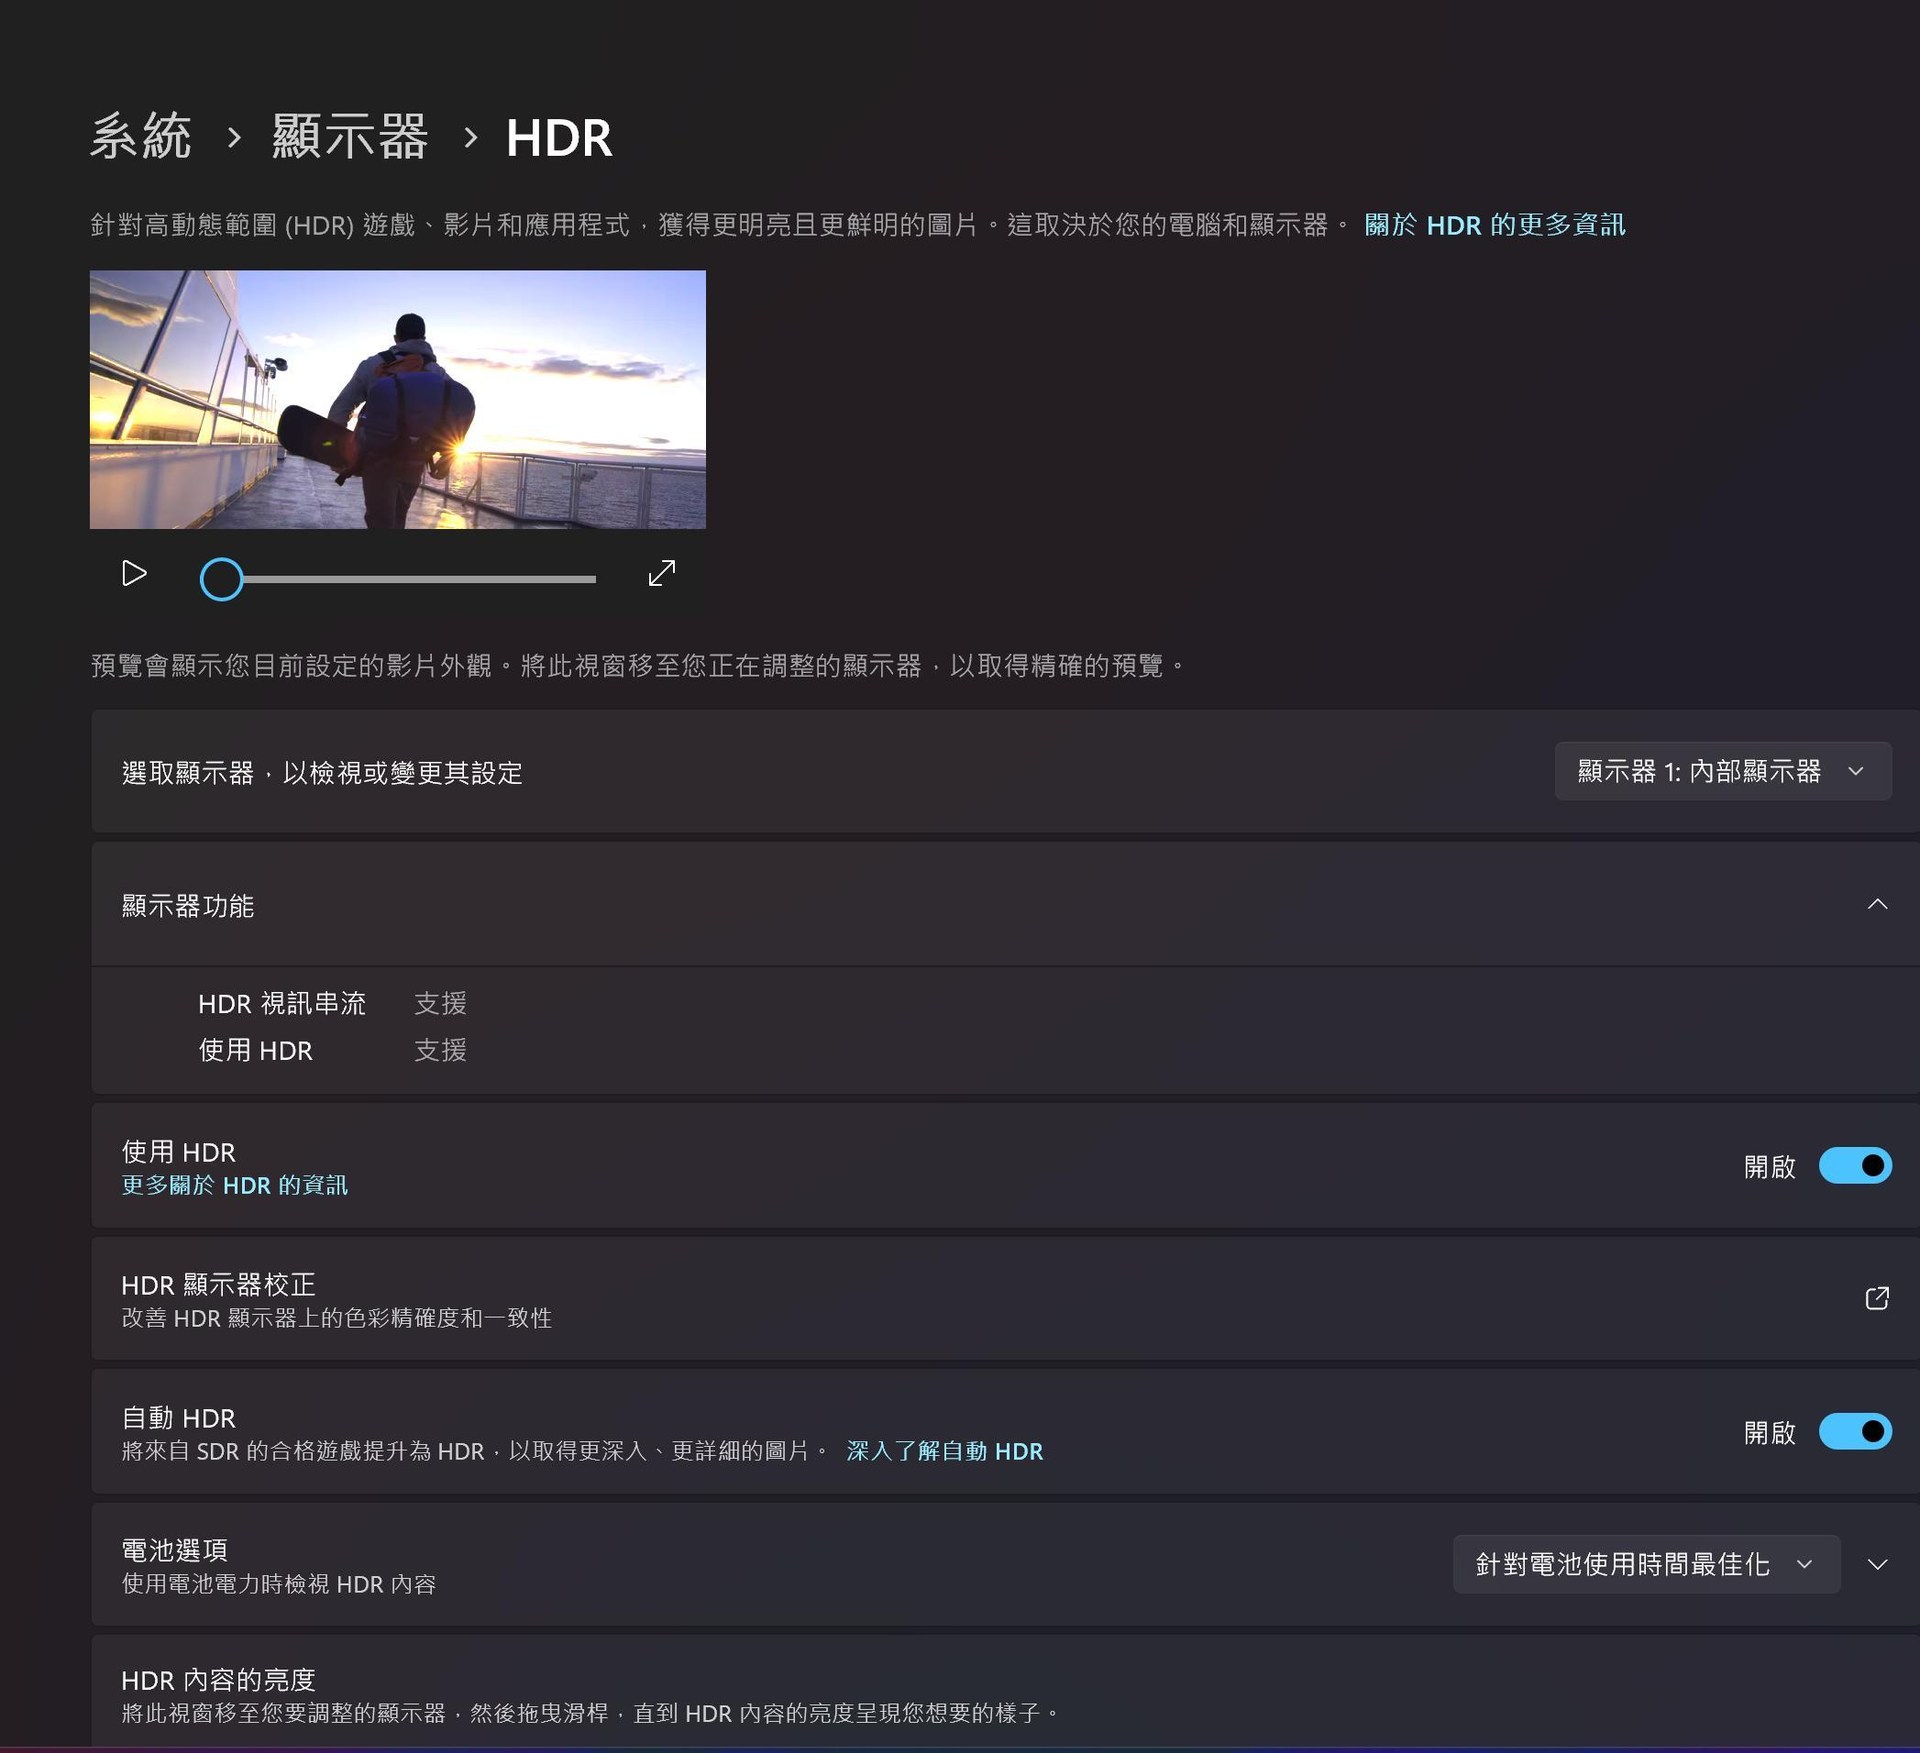Screen dimensions: 1920x1753
Task: Expand the 電池選項 section chevron
Action: pos(1877,1564)
